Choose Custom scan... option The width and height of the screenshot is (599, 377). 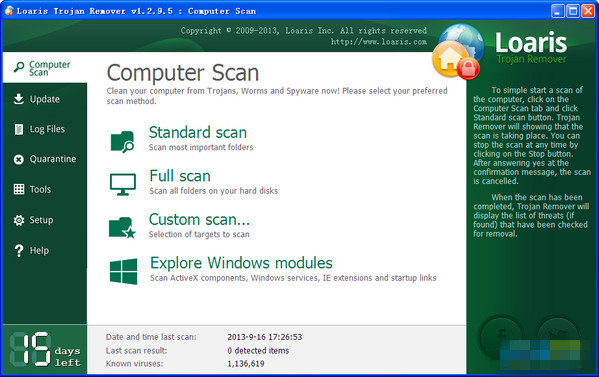(199, 219)
